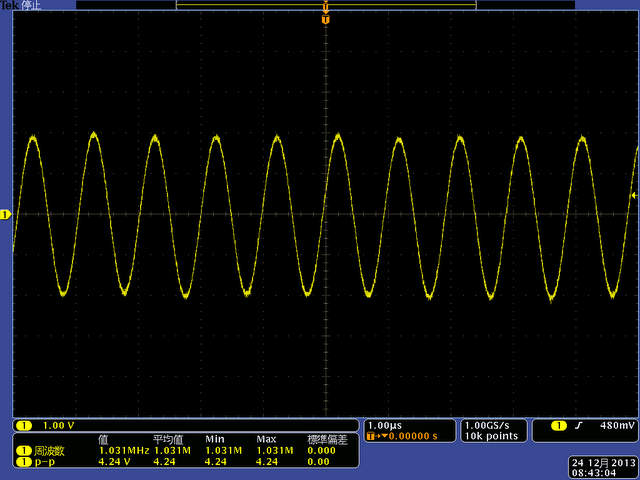Screen dimensions: 640x480
Task: Select the 1.00µs horizontal scale readout
Action: [x=386, y=425]
